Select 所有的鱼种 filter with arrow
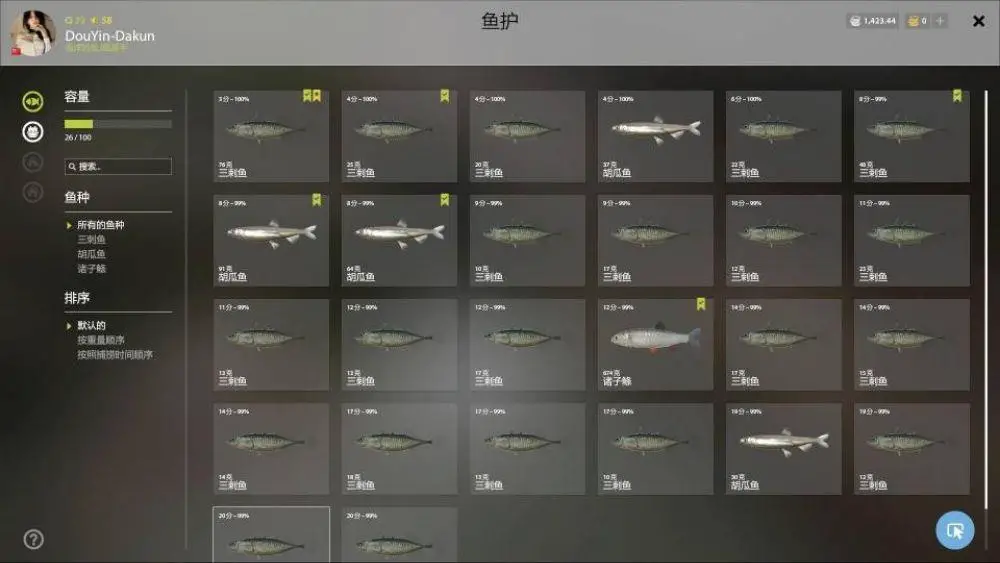This screenshot has height=563, width=1000. (x=96, y=225)
